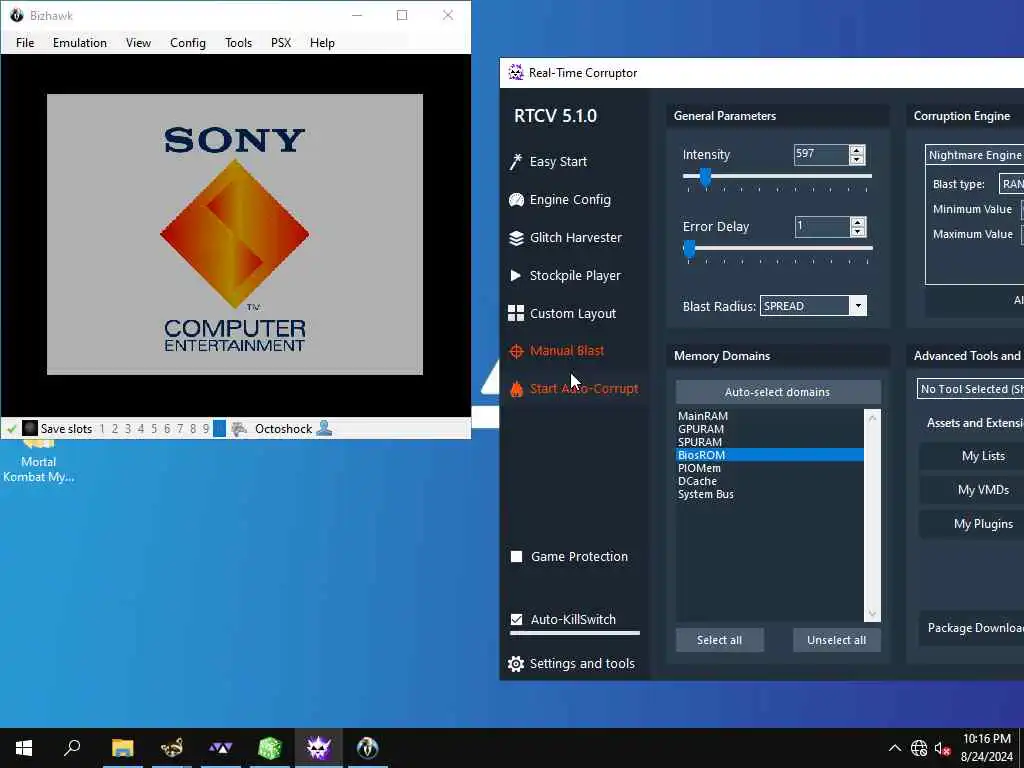Open the Nightmare Engine selector dropdown

974,155
